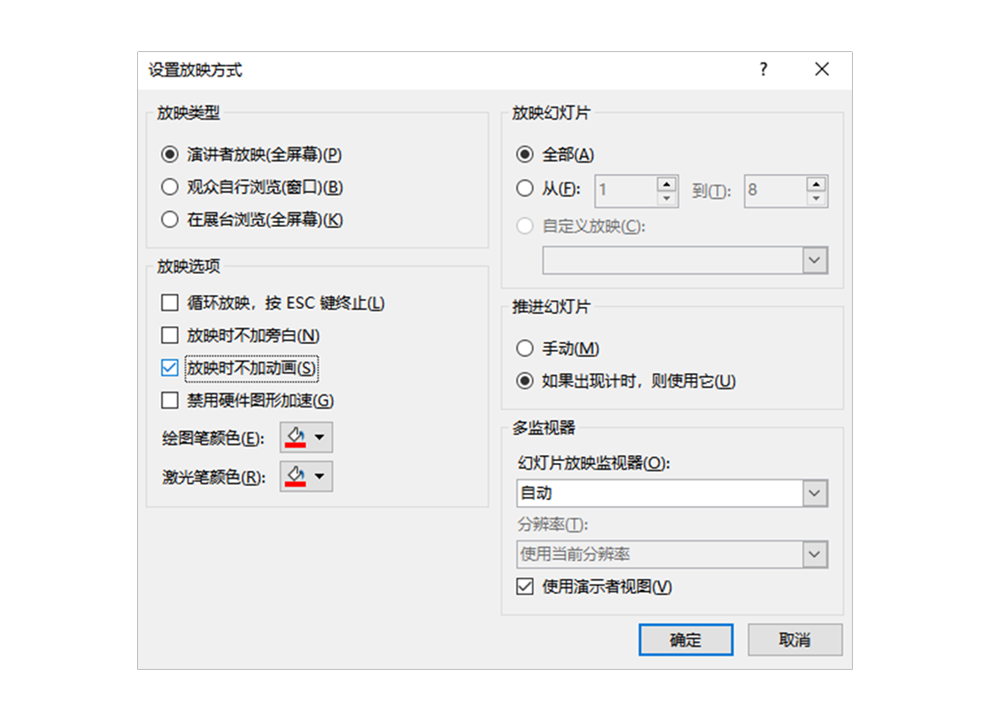
Task: Click the 从 slide number input field
Action: [625, 191]
